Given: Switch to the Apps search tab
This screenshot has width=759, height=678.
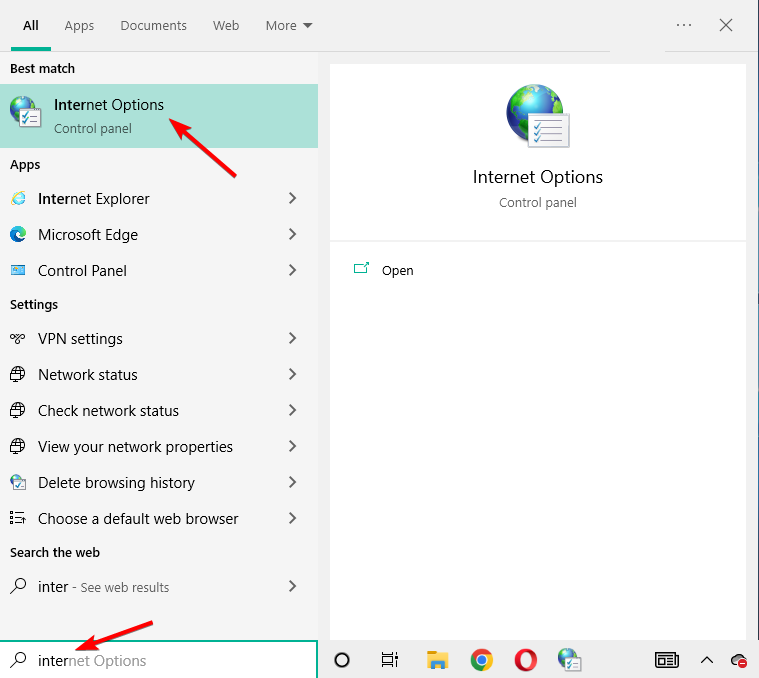Looking at the screenshot, I should pyautogui.click(x=79, y=25).
